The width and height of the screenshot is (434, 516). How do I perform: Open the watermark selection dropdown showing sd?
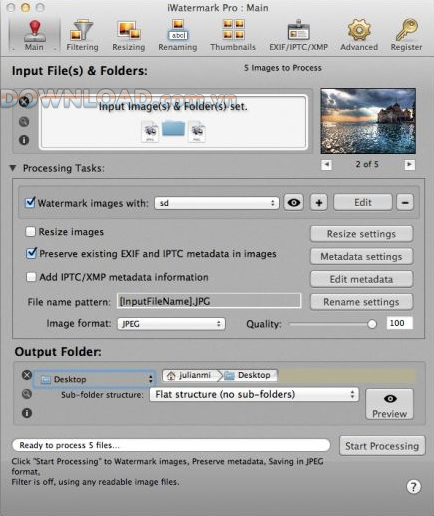pyautogui.click(x=217, y=203)
